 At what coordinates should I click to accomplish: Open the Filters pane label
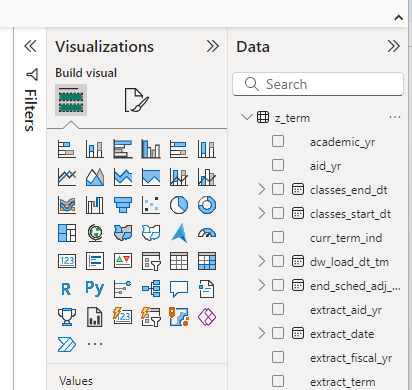point(30,110)
